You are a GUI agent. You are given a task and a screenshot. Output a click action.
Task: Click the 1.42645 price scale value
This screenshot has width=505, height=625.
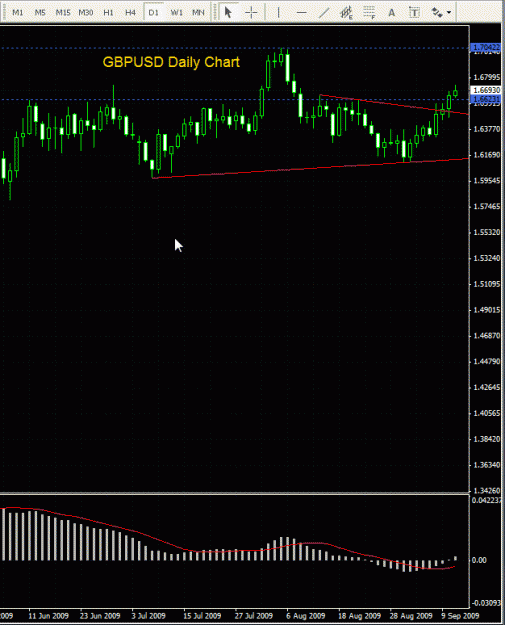point(486,387)
